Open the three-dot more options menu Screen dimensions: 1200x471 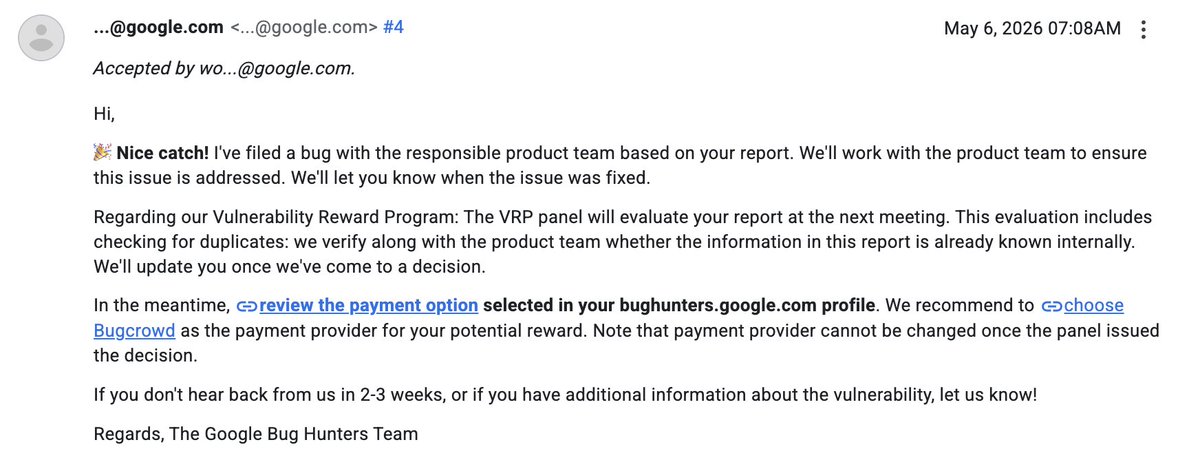[x=1144, y=29]
